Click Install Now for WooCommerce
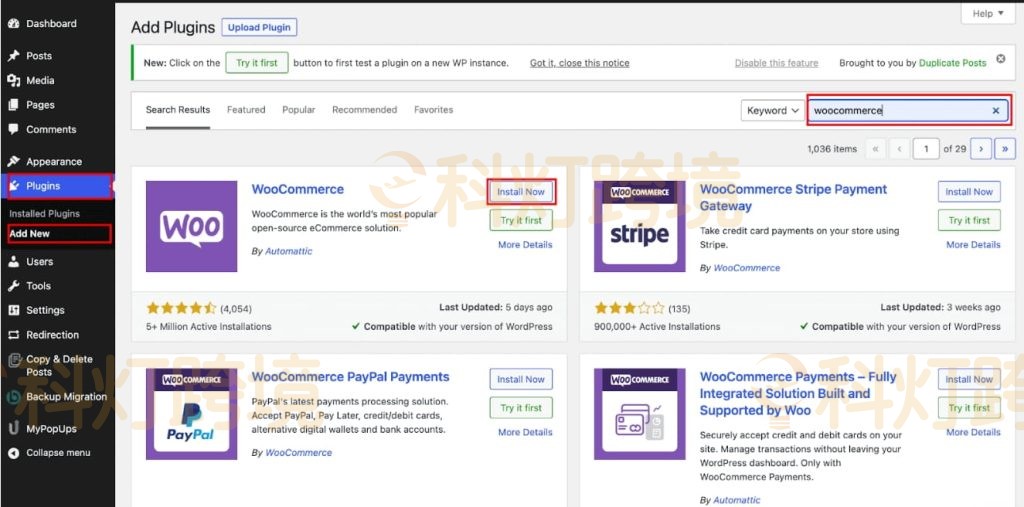 pyautogui.click(x=521, y=192)
